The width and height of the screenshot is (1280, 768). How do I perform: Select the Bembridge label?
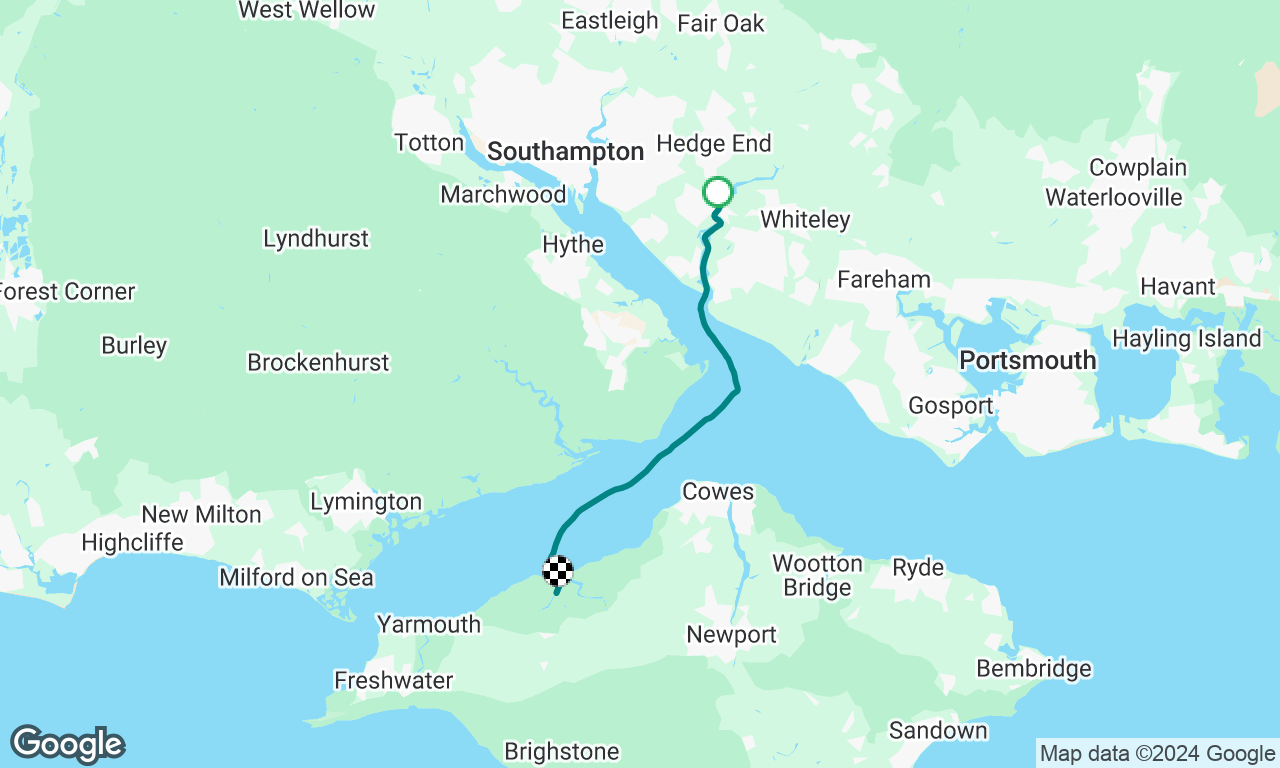pos(1034,669)
